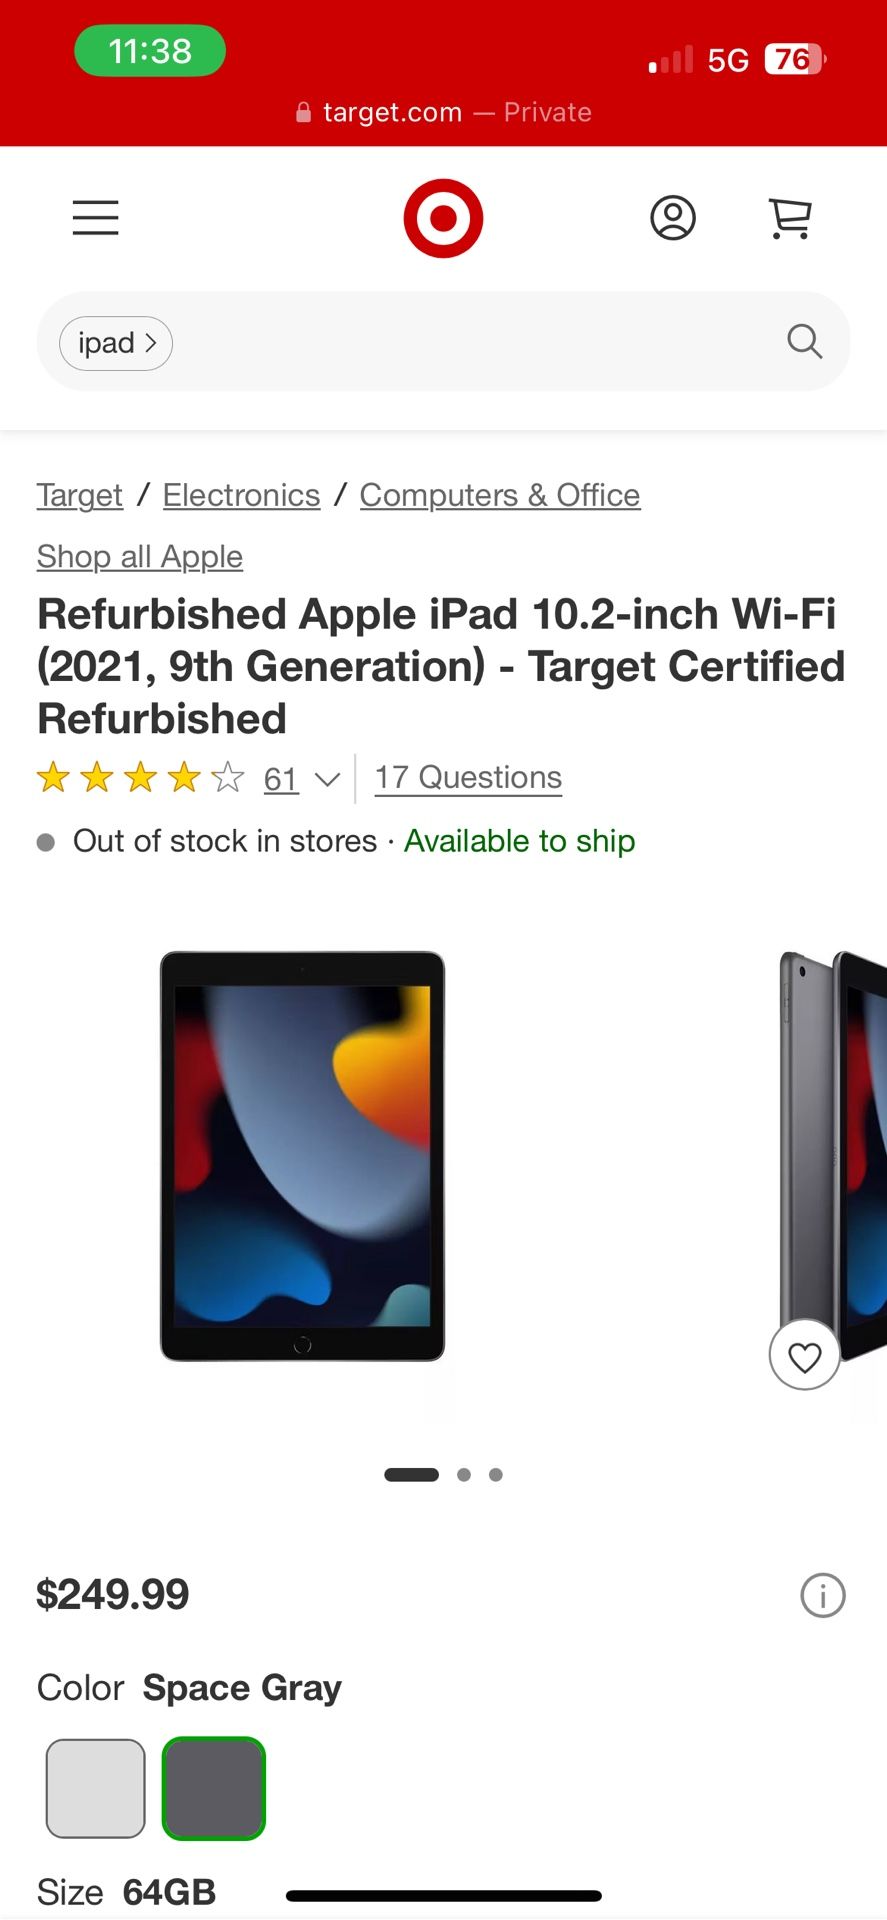Select the second carousel dot

point(463,1473)
